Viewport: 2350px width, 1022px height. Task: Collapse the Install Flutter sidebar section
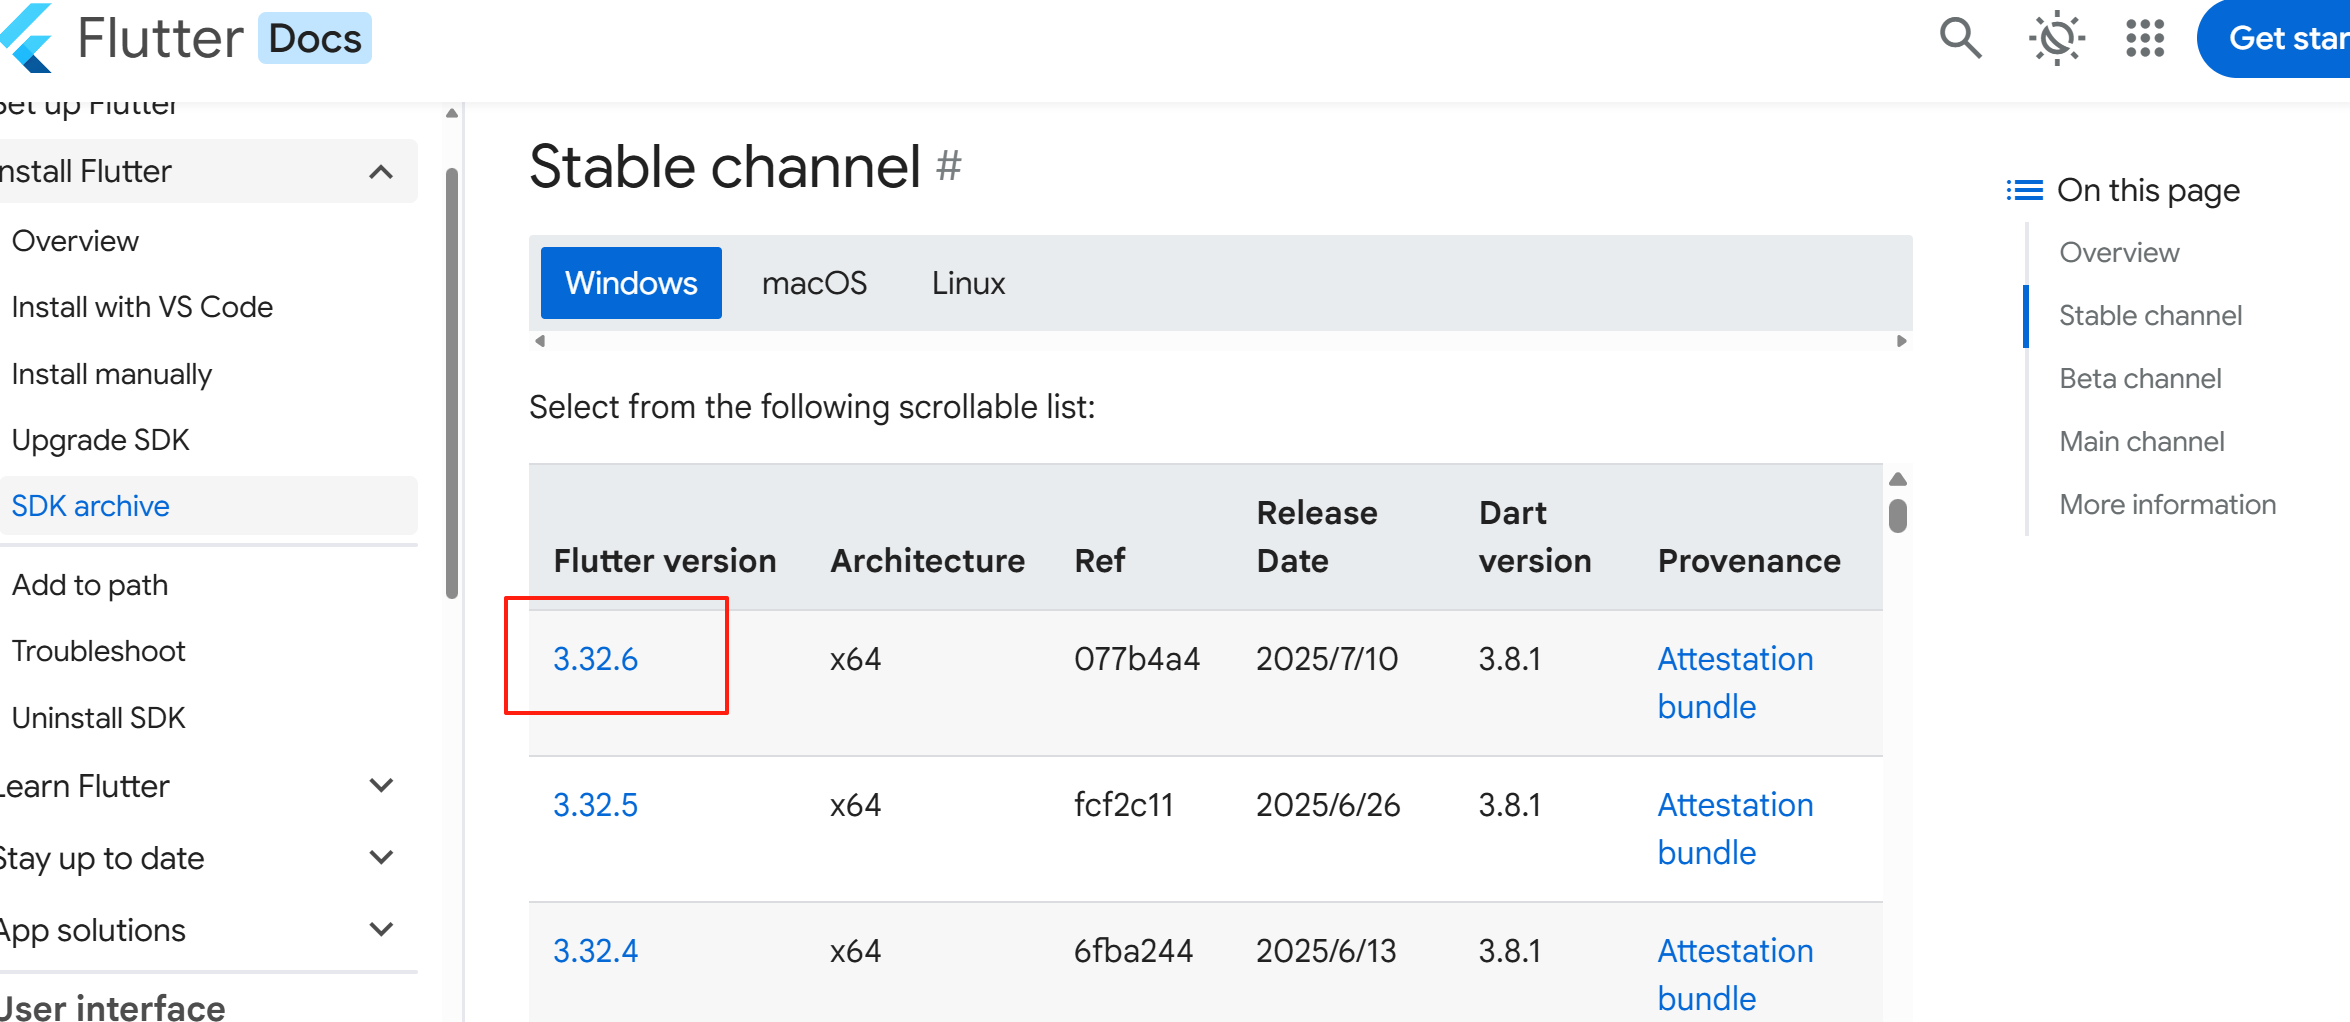pyautogui.click(x=381, y=172)
